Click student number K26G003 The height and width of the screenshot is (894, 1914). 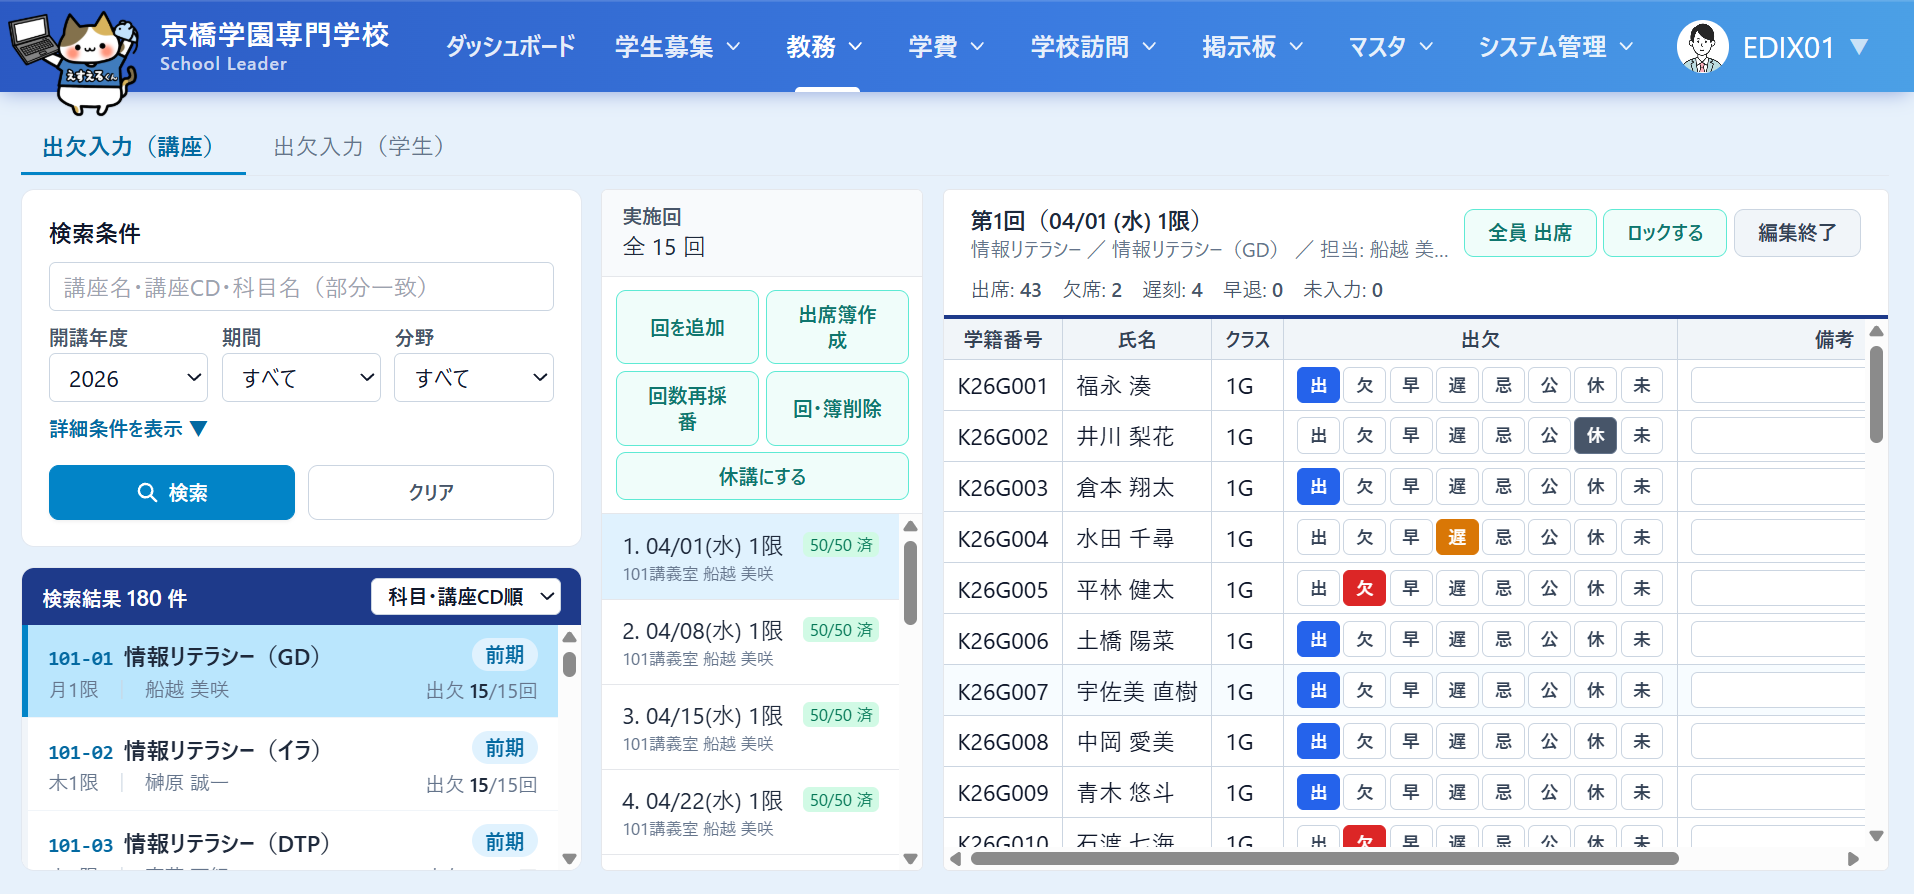click(1002, 488)
